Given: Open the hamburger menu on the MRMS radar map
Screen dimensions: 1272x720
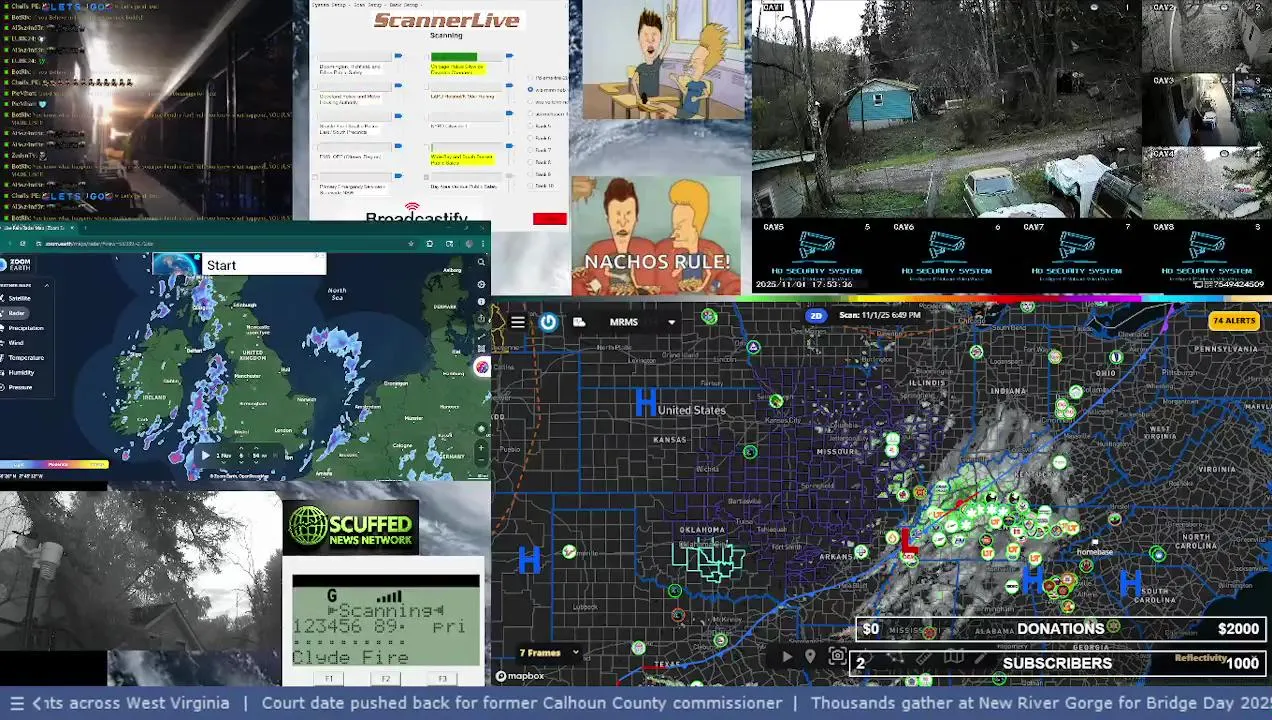Looking at the screenshot, I should 517,322.
